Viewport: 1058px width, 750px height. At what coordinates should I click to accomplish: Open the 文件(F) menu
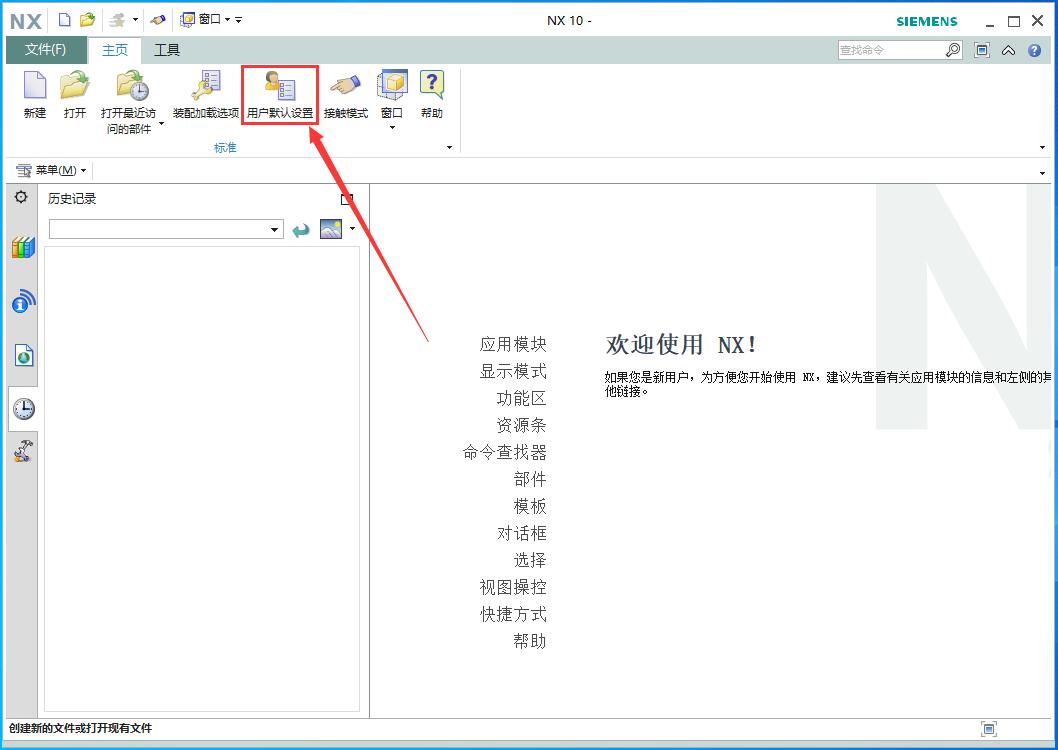tap(46, 50)
